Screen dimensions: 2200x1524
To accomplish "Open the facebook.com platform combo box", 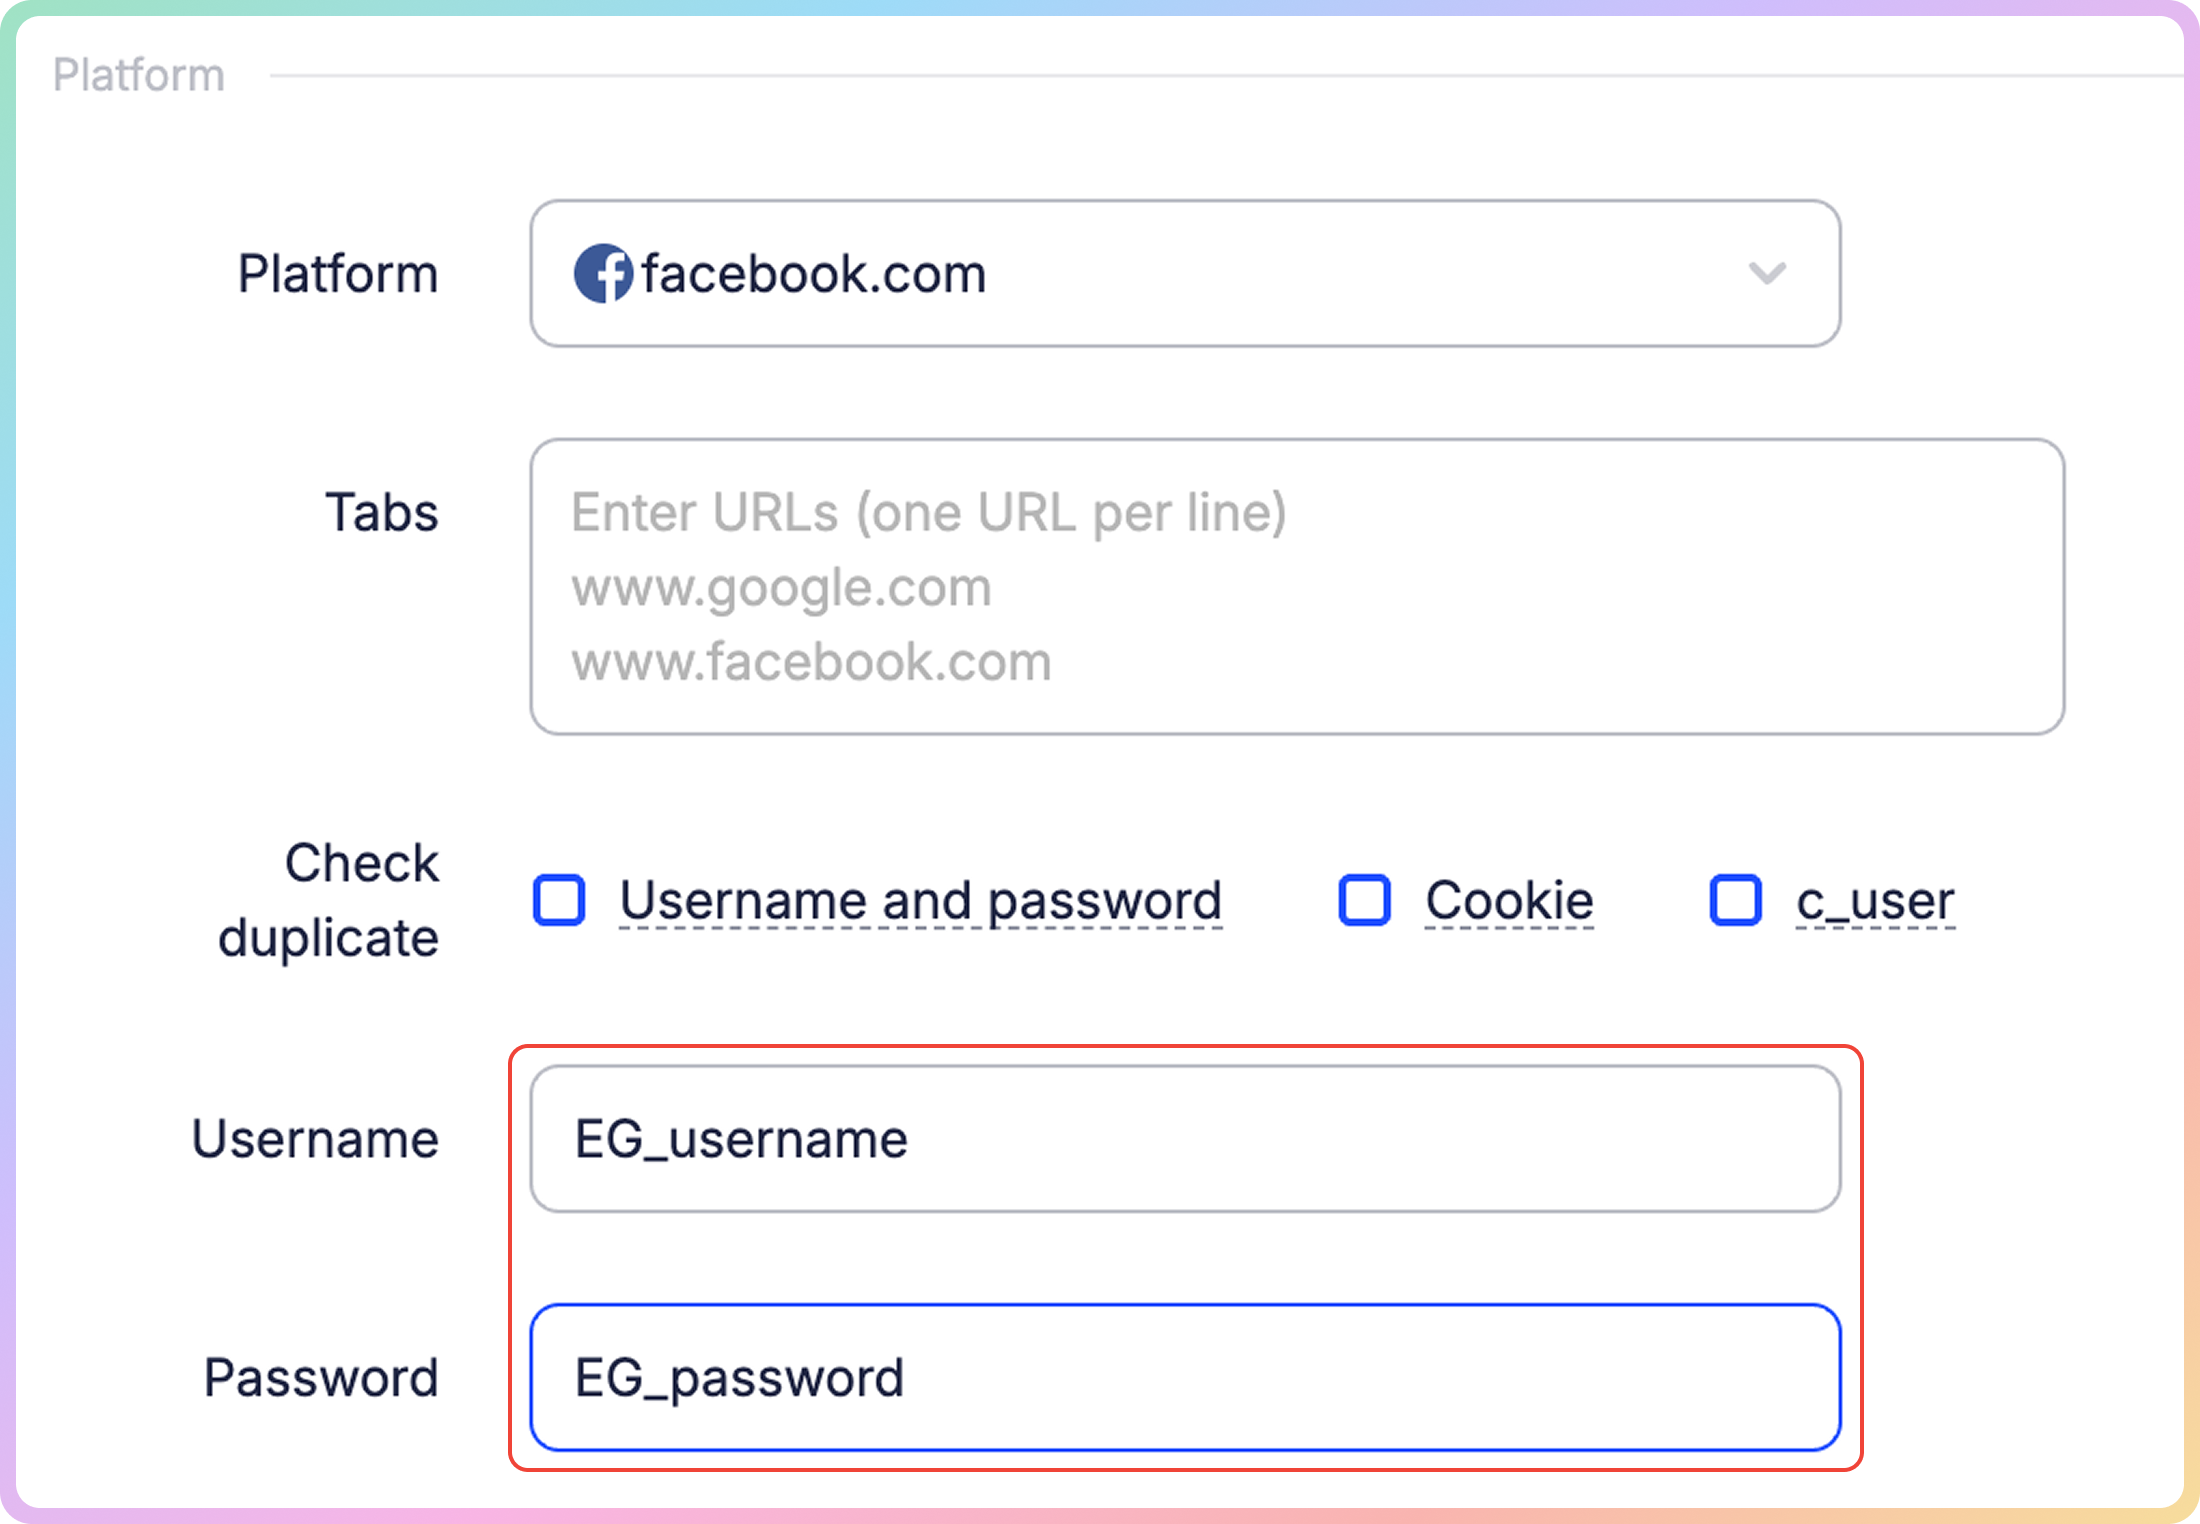I will coord(1185,273).
